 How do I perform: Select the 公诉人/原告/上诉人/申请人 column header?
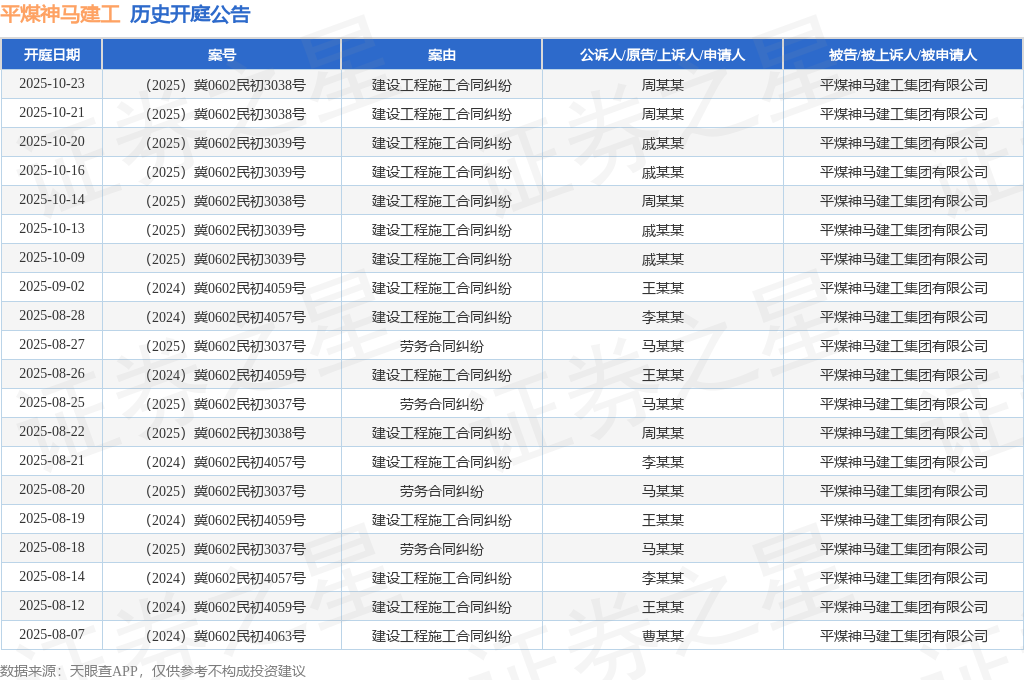[x=662, y=55]
